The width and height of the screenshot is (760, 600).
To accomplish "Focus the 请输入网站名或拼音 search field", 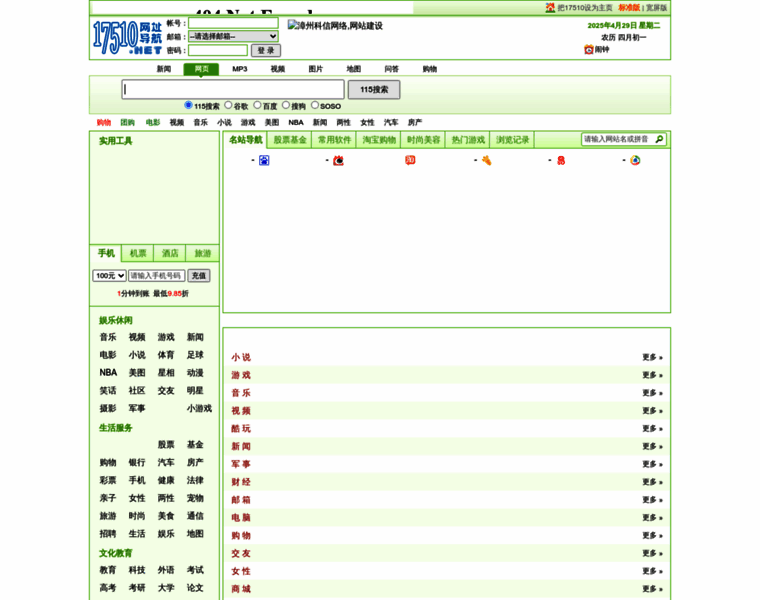I will point(618,140).
